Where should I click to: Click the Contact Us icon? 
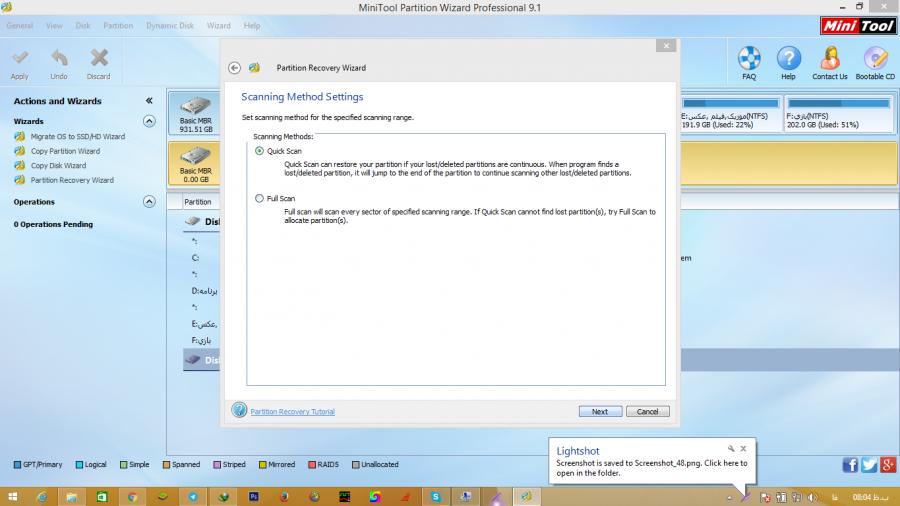click(829, 58)
